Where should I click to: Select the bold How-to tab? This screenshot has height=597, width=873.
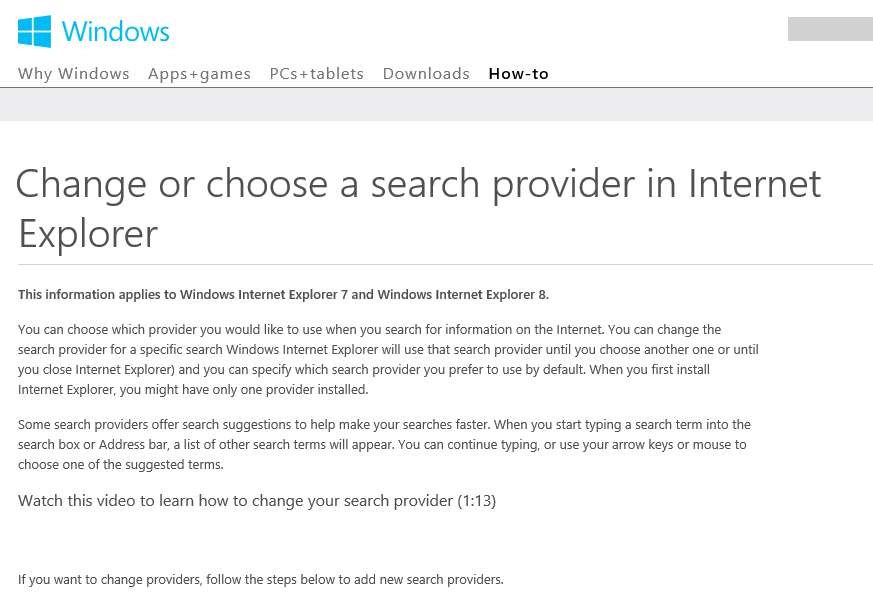coord(519,74)
